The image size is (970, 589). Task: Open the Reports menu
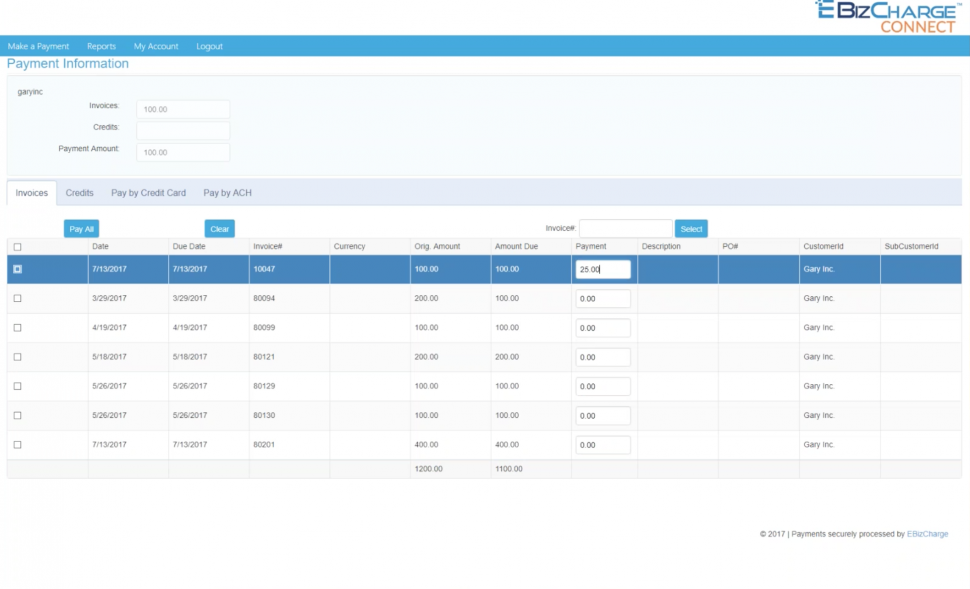point(102,45)
